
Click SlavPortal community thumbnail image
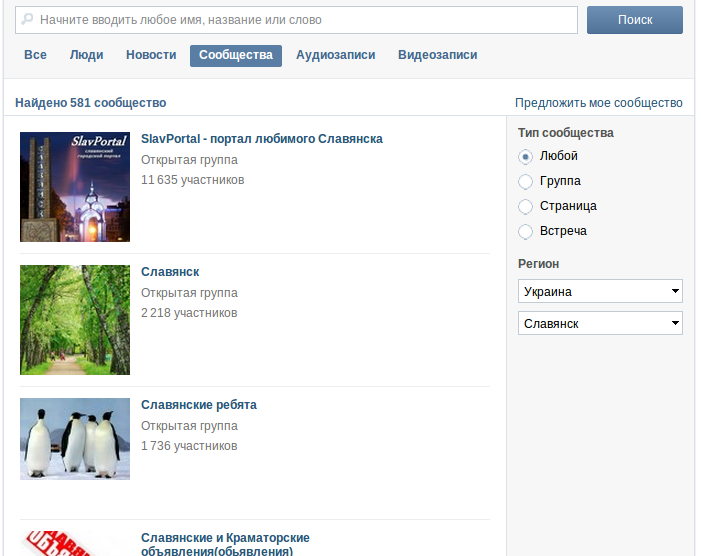tap(75, 187)
